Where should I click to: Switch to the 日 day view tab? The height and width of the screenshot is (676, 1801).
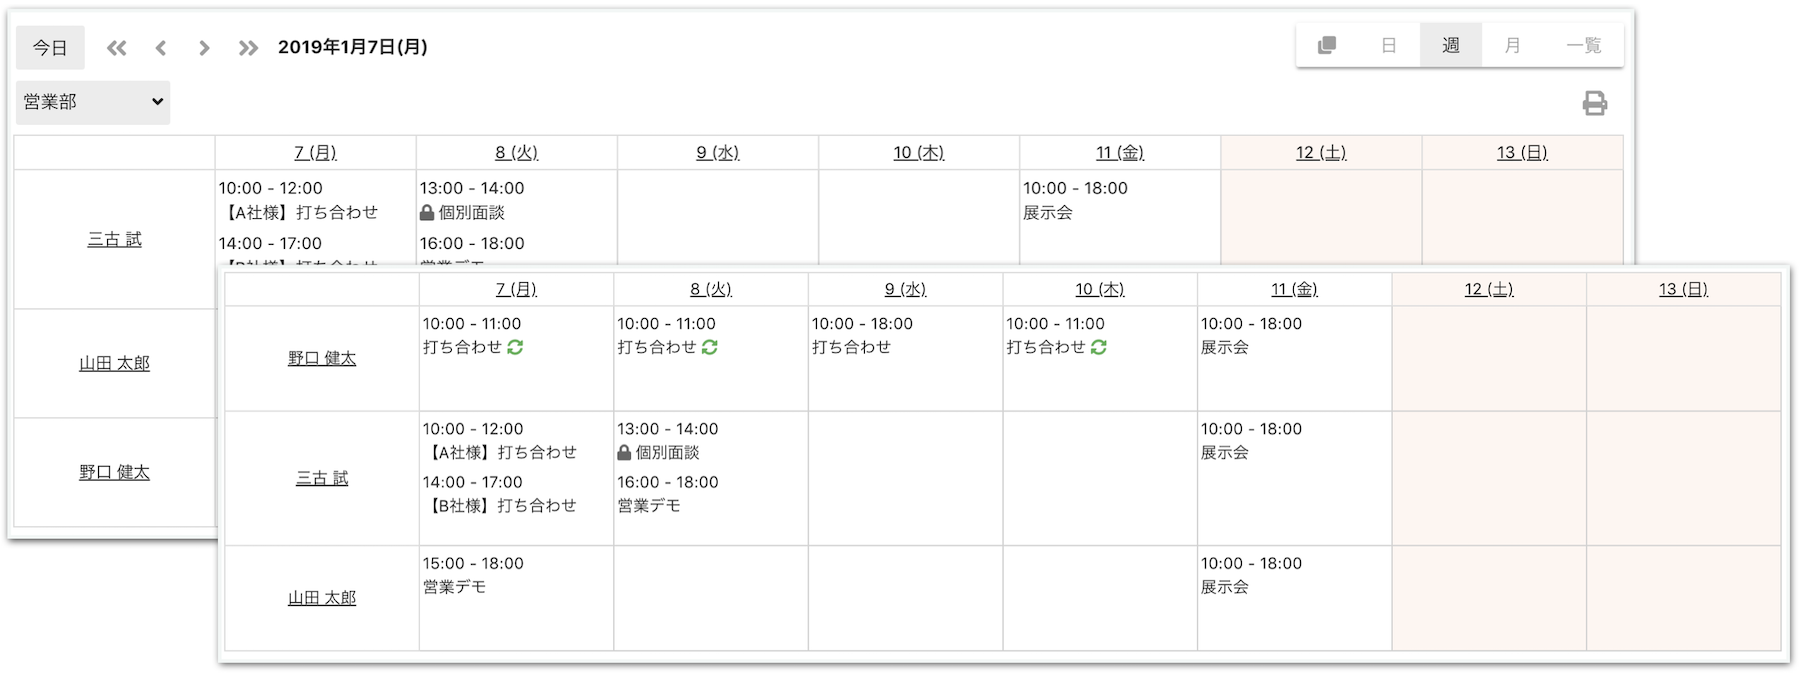1388,46
